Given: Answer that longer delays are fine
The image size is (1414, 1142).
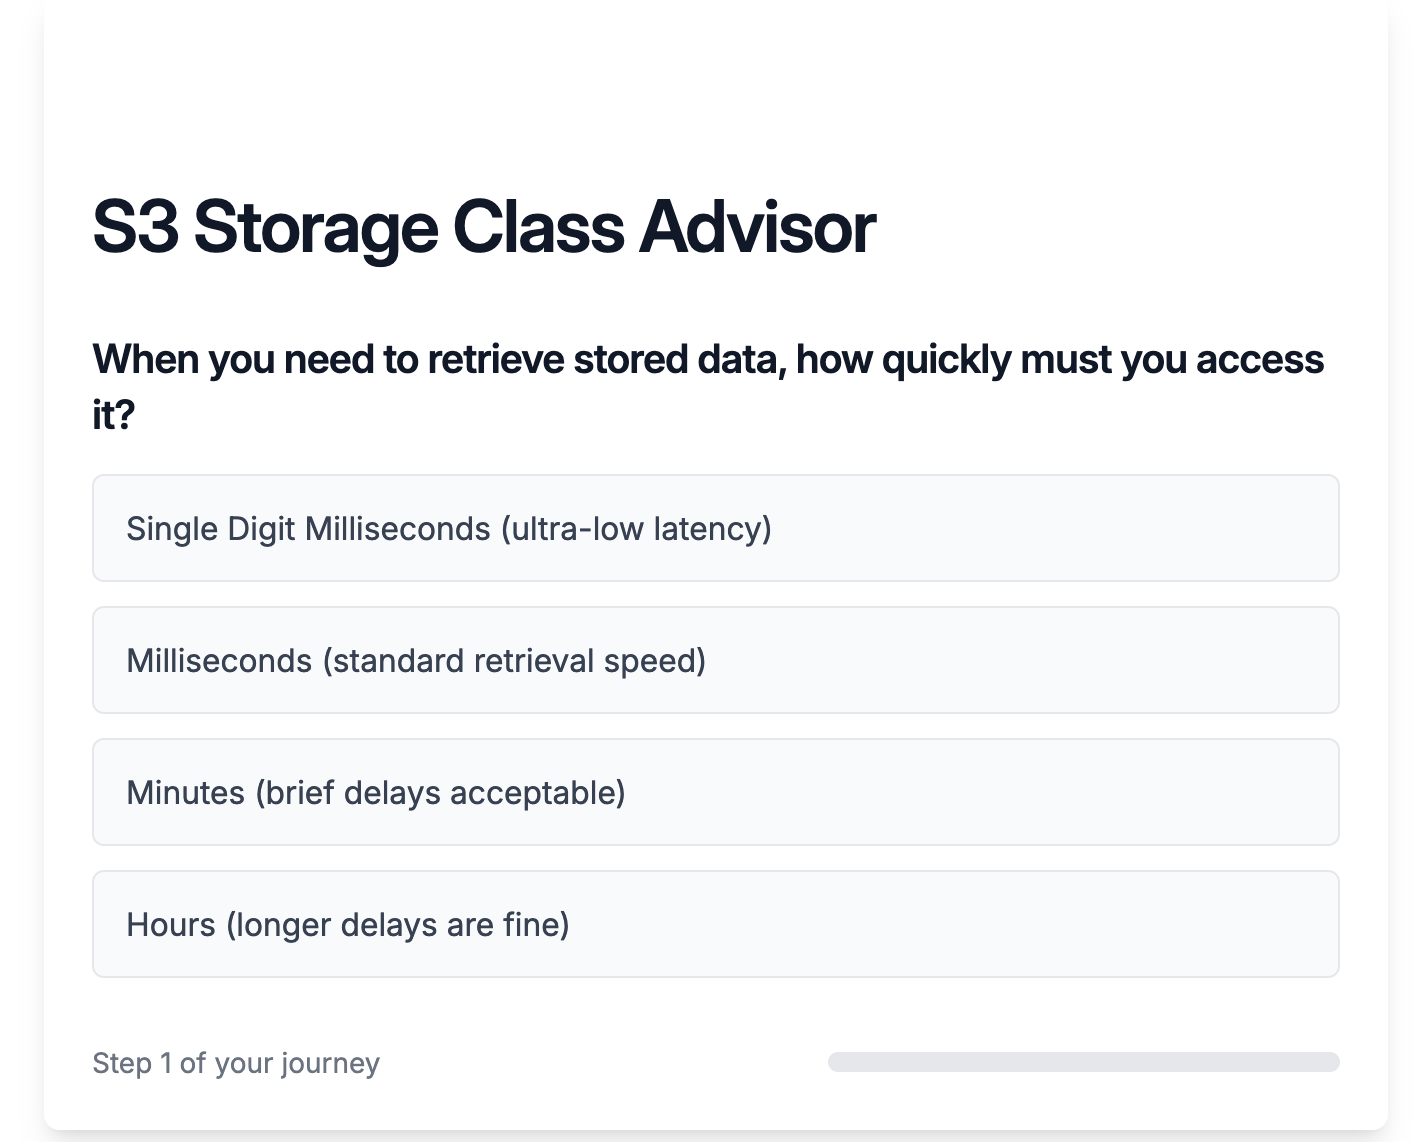Looking at the screenshot, I should 716,924.
